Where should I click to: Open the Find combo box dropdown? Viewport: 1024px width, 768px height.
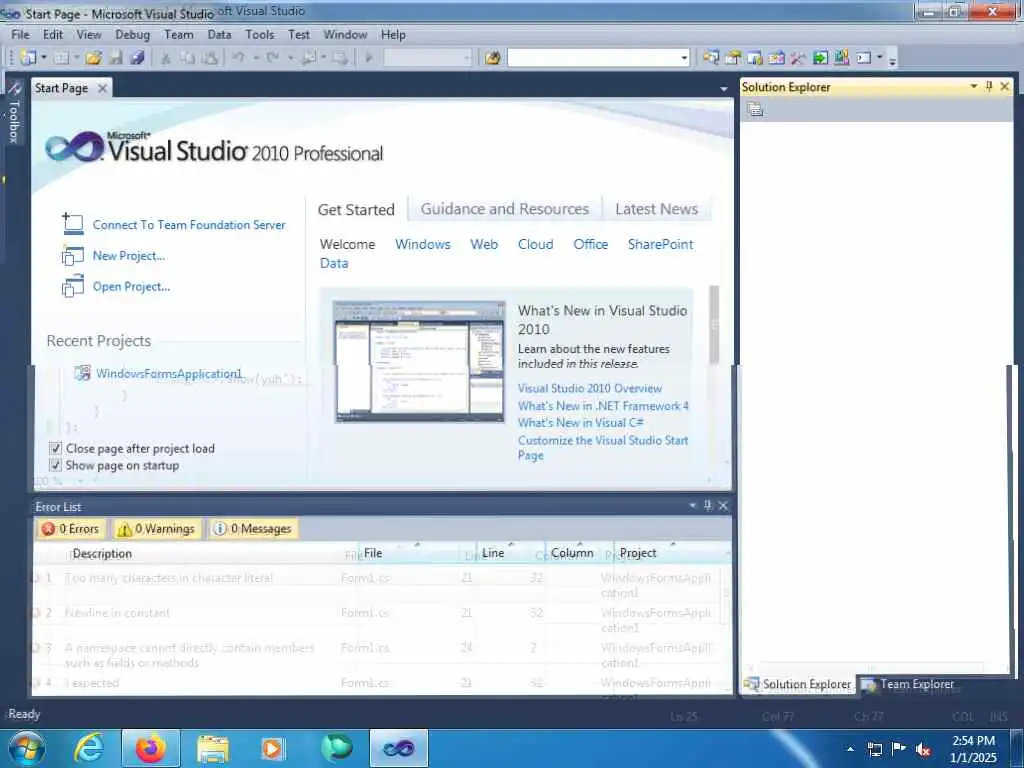[x=684, y=58]
